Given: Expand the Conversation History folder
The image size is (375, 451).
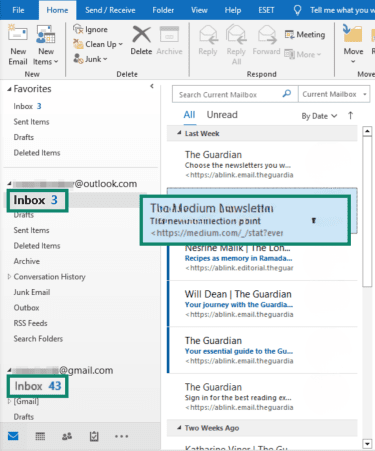Looking at the screenshot, I should [x=9, y=276].
